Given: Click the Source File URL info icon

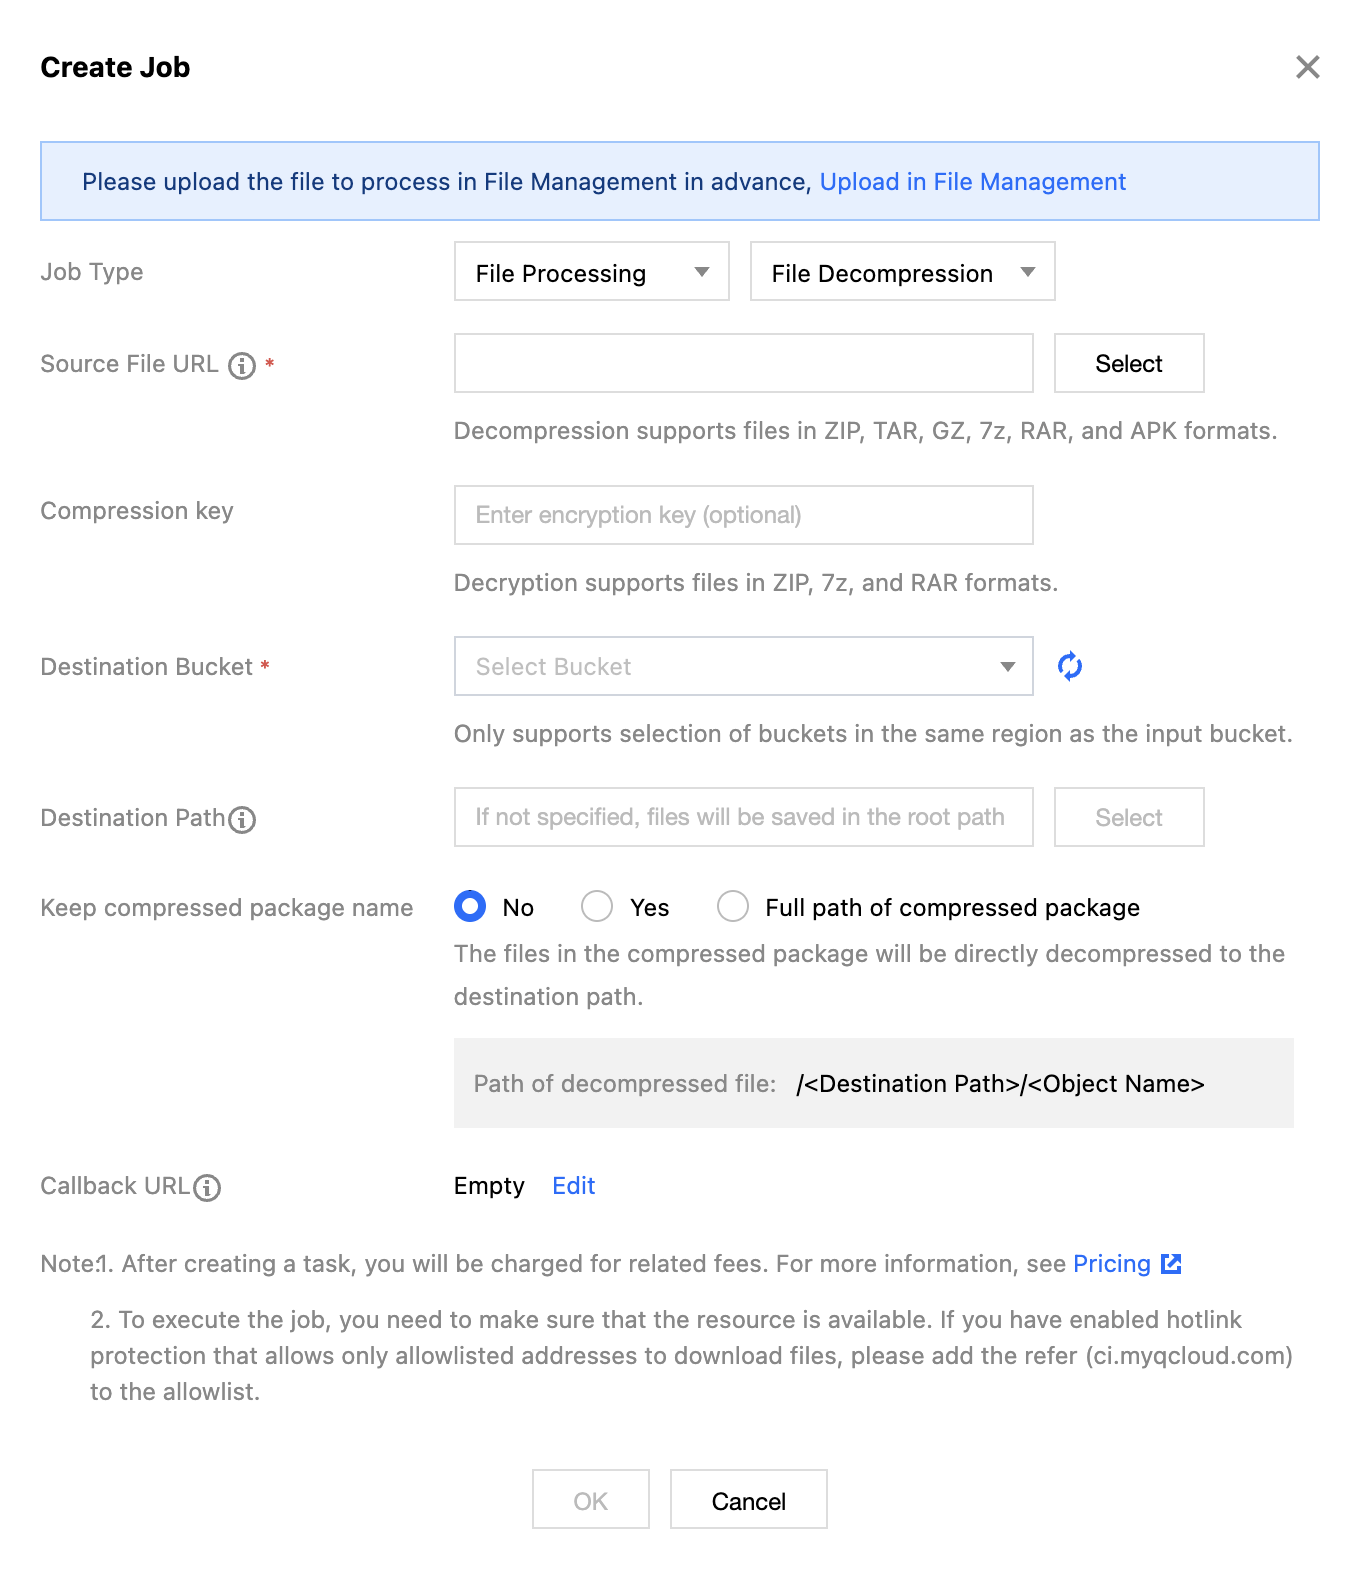Looking at the screenshot, I should tap(242, 366).
